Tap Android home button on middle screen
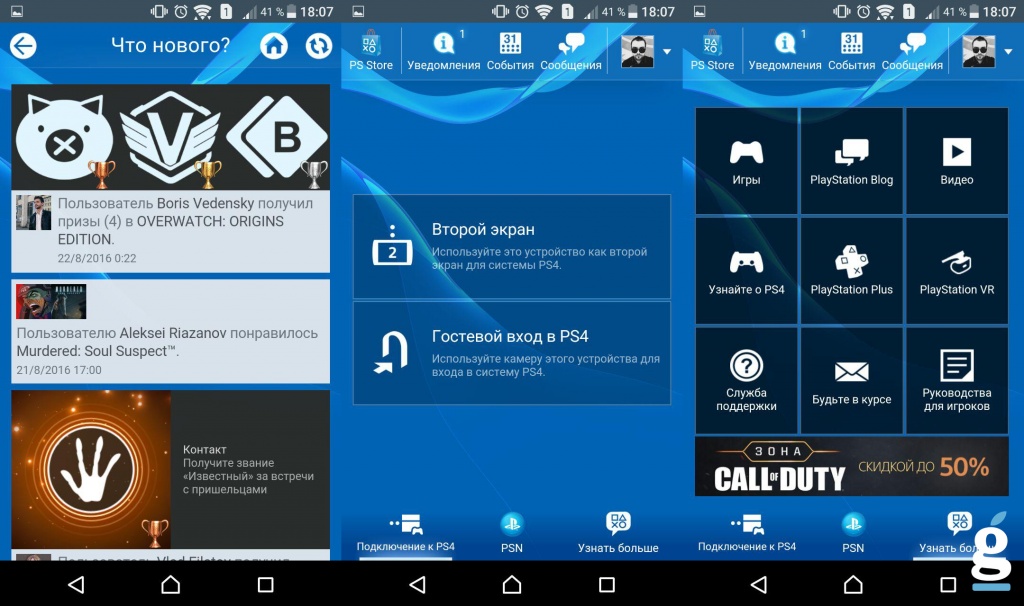This screenshot has height=606, width=1024. 511,584
